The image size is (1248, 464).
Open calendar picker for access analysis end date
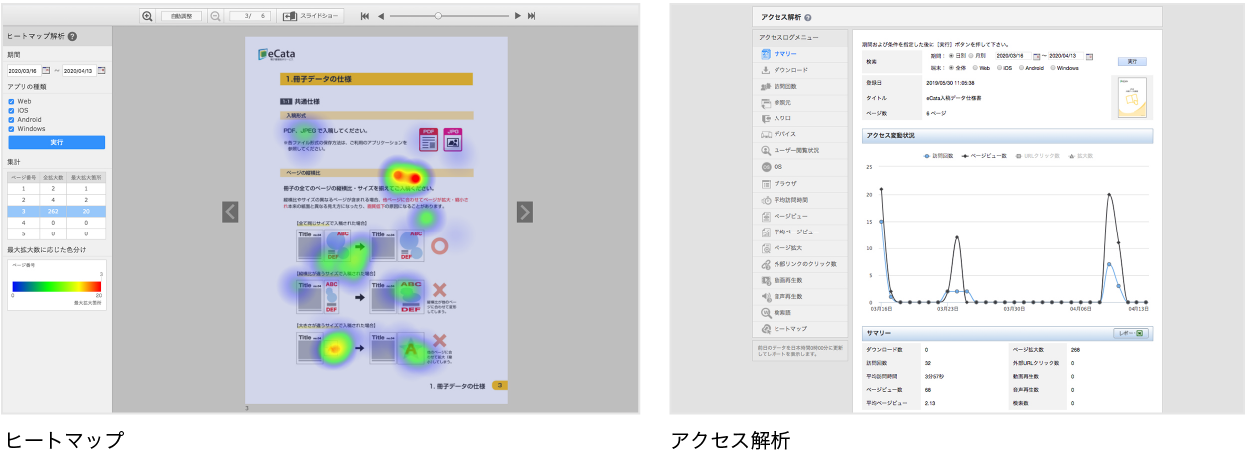pyautogui.click(x=1089, y=56)
